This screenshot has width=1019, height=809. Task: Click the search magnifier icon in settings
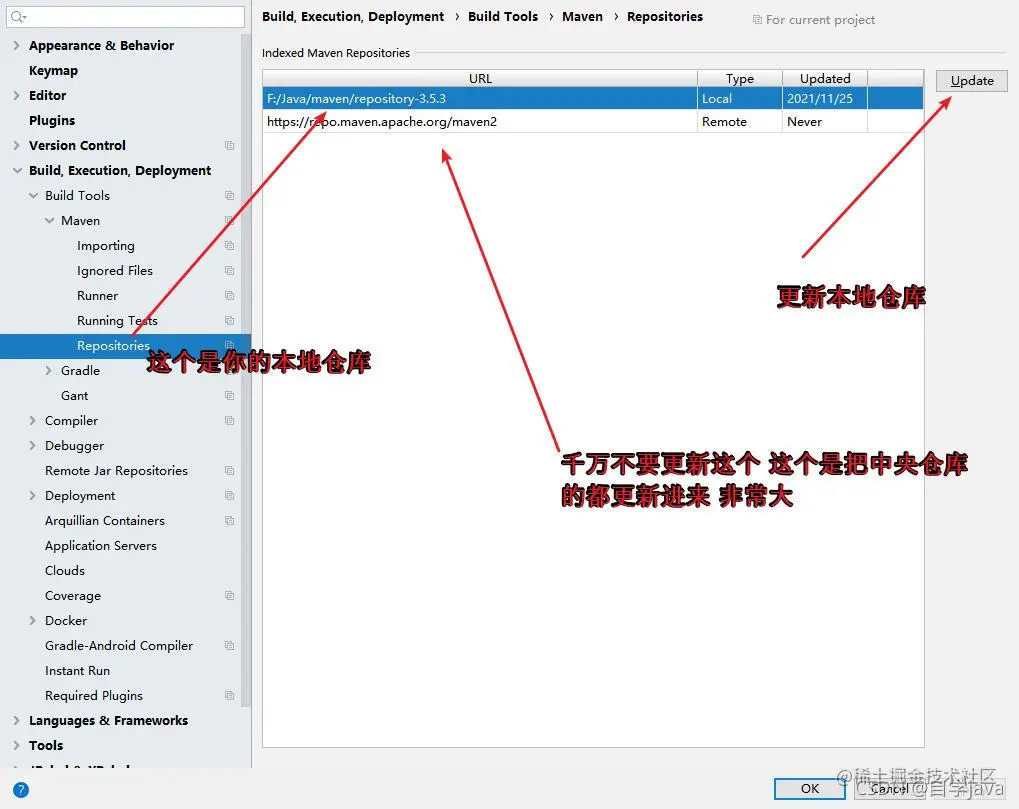tap(18, 16)
